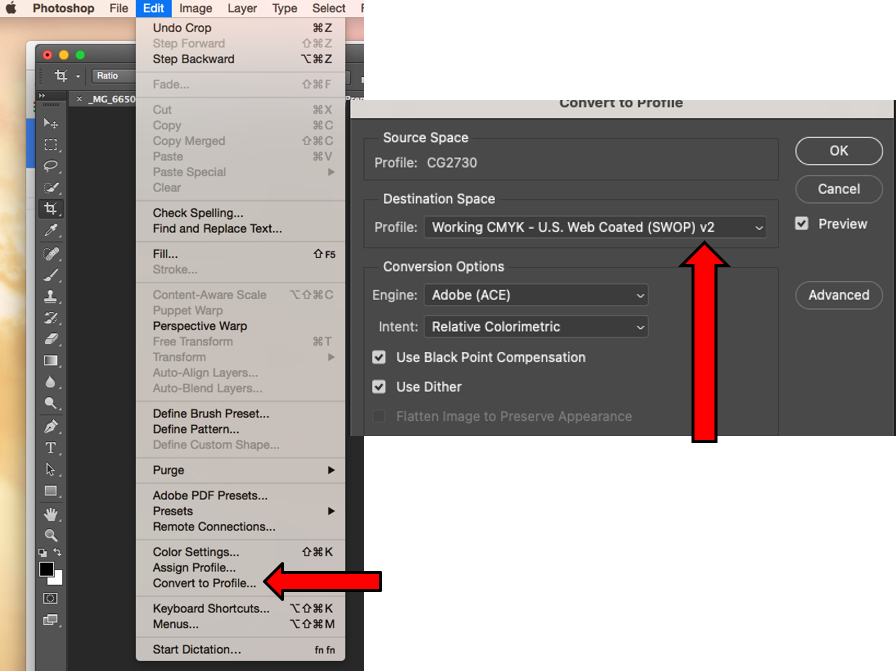Select the Move tool

[x=50, y=123]
